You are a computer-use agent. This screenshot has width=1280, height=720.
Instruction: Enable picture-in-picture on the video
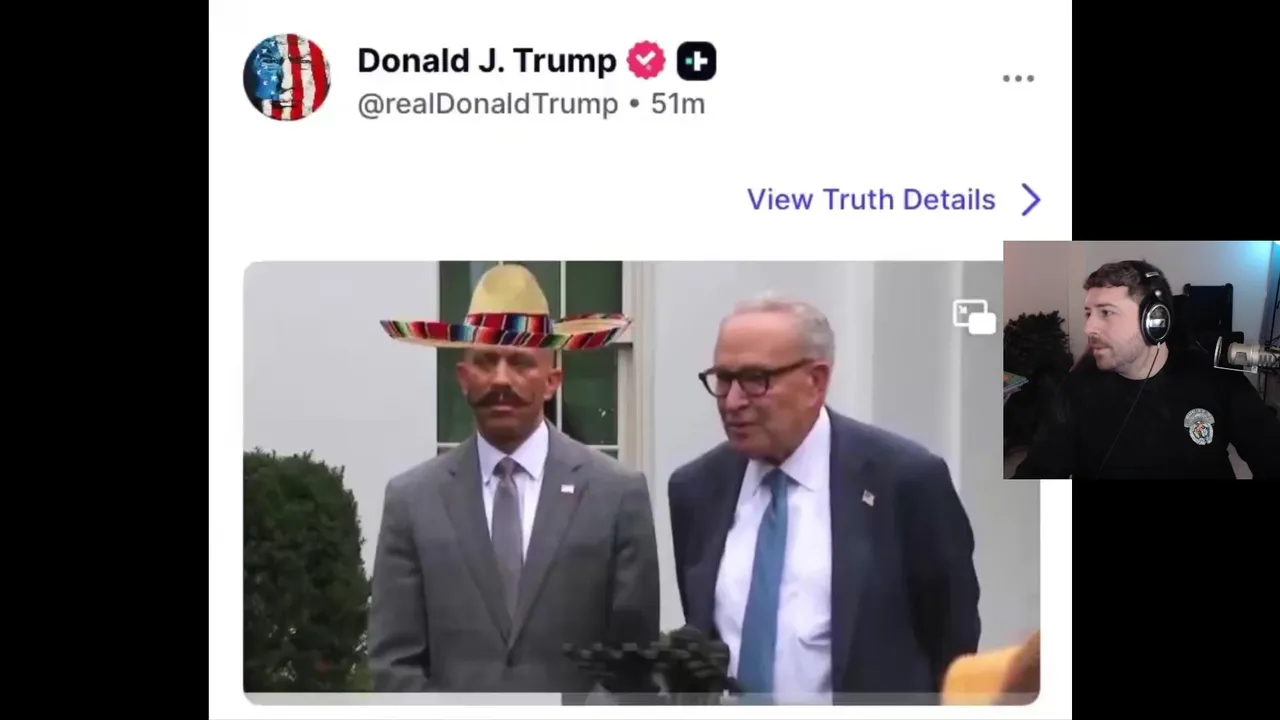click(974, 317)
